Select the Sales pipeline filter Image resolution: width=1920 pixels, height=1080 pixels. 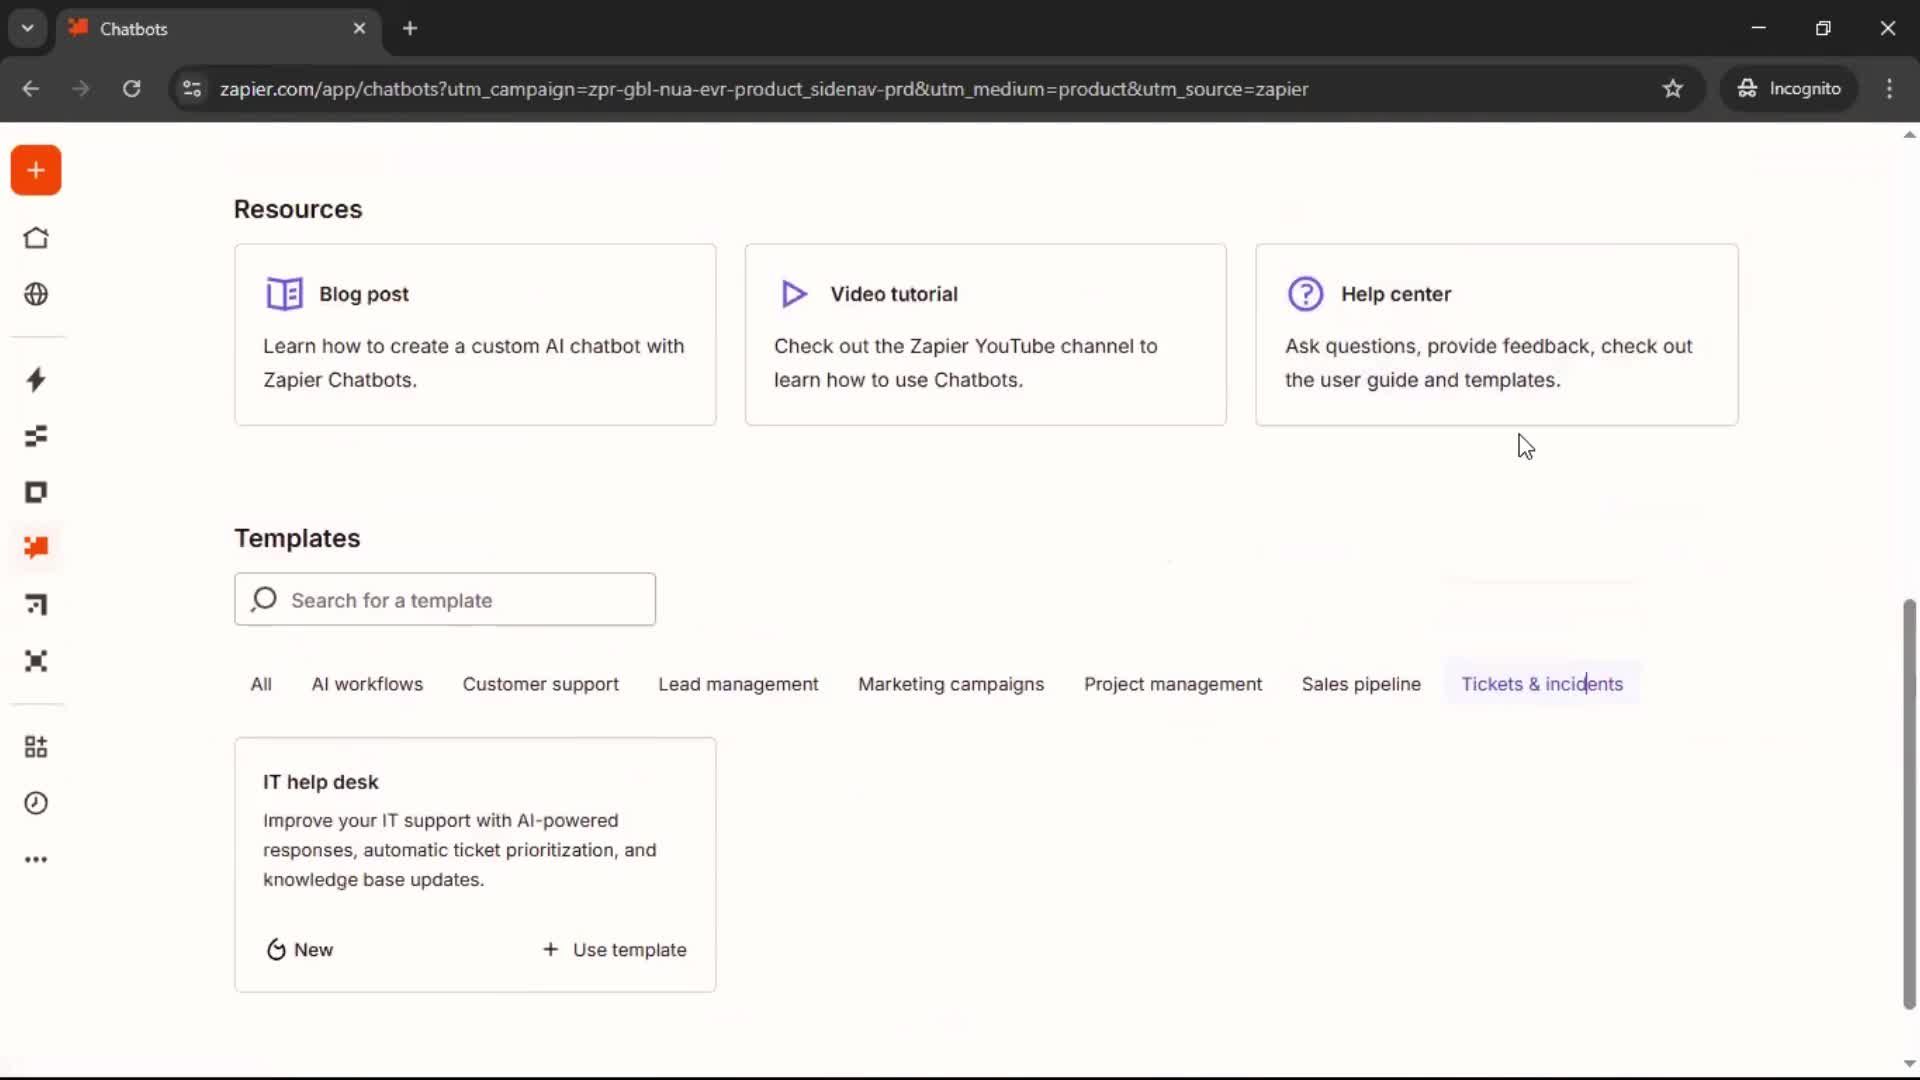click(1361, 684)
